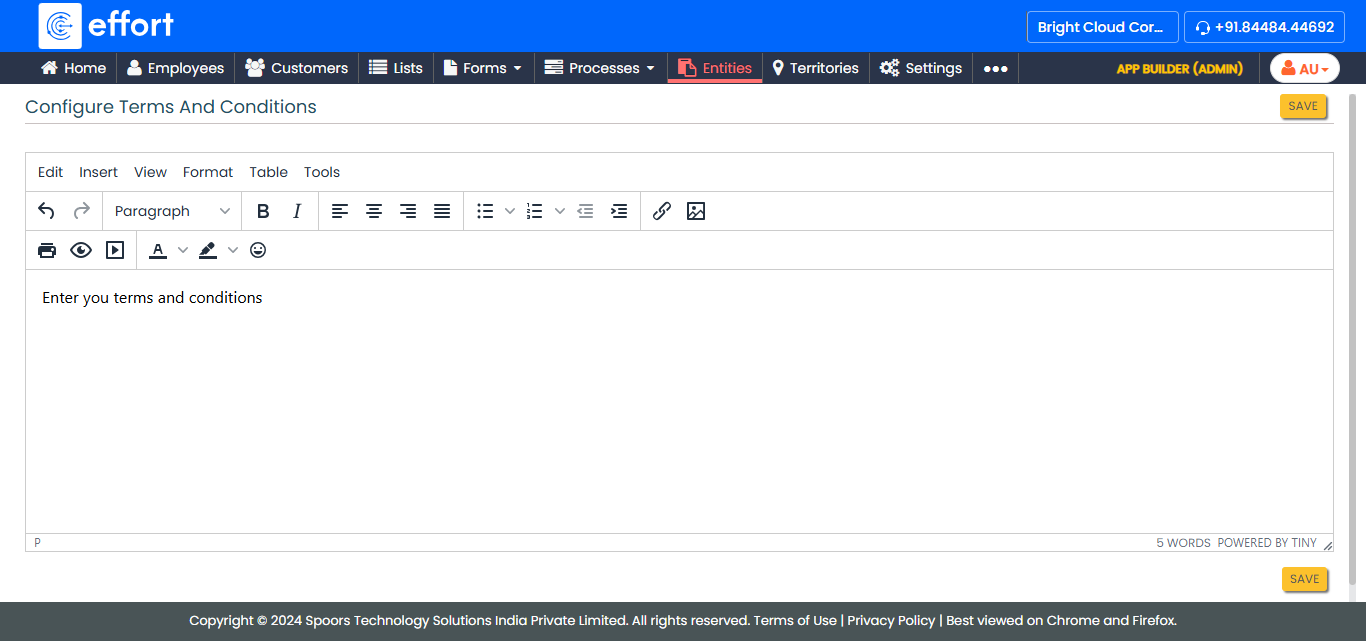The image size is (1366, 641).
Task: Click the undo arrow icon
Action: pyautogui.click(x=46, y=211)
